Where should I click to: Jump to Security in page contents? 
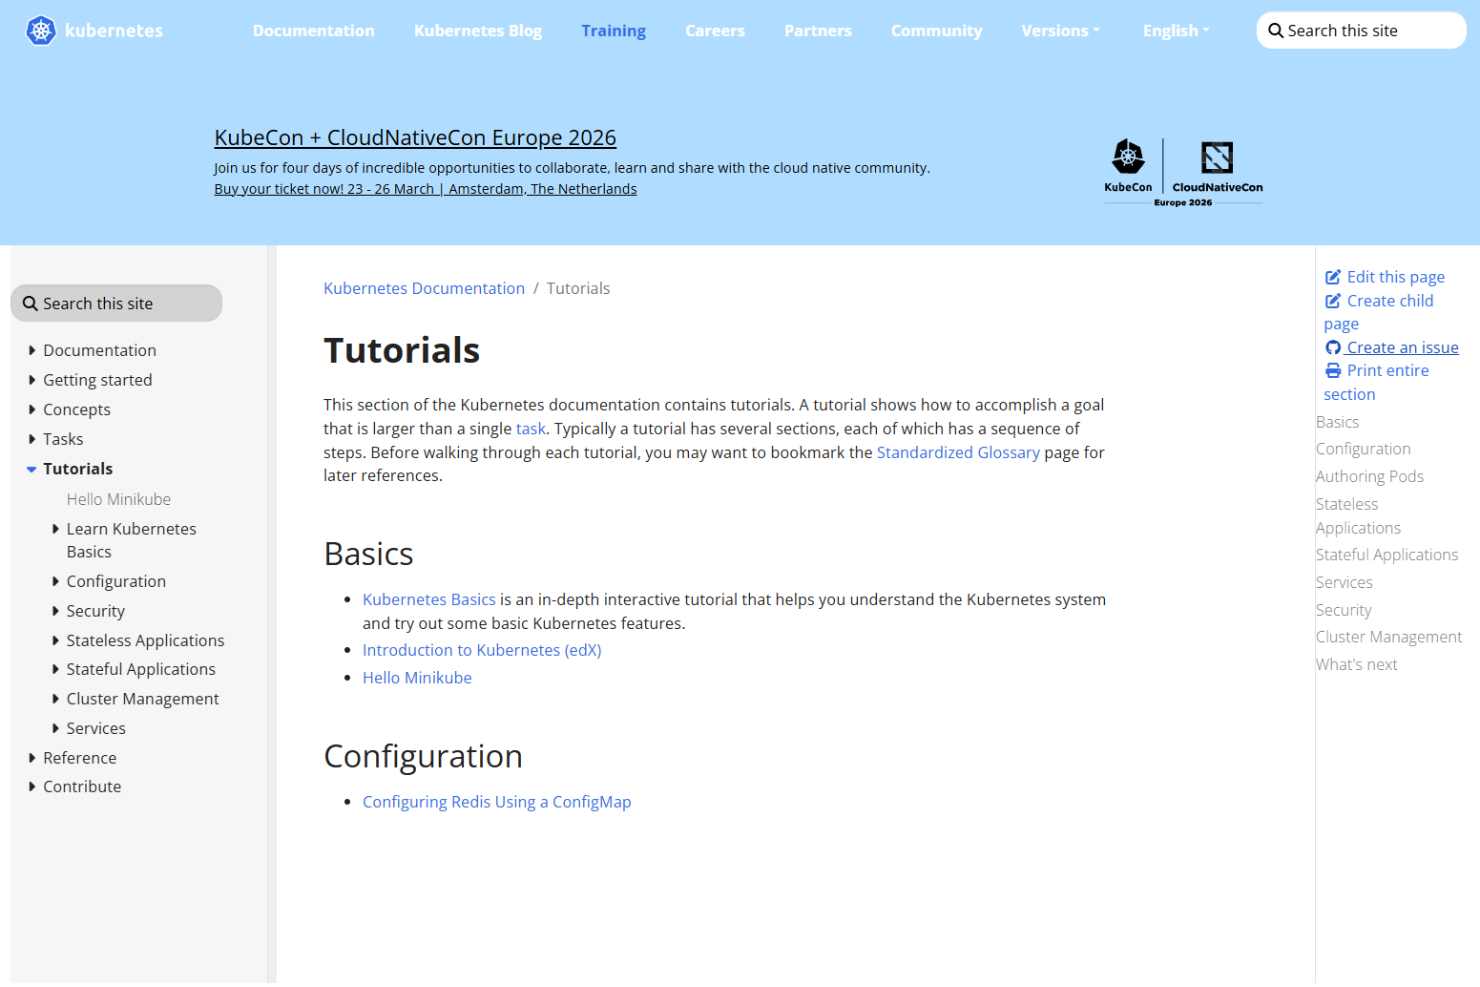[x=1343, y=610]
